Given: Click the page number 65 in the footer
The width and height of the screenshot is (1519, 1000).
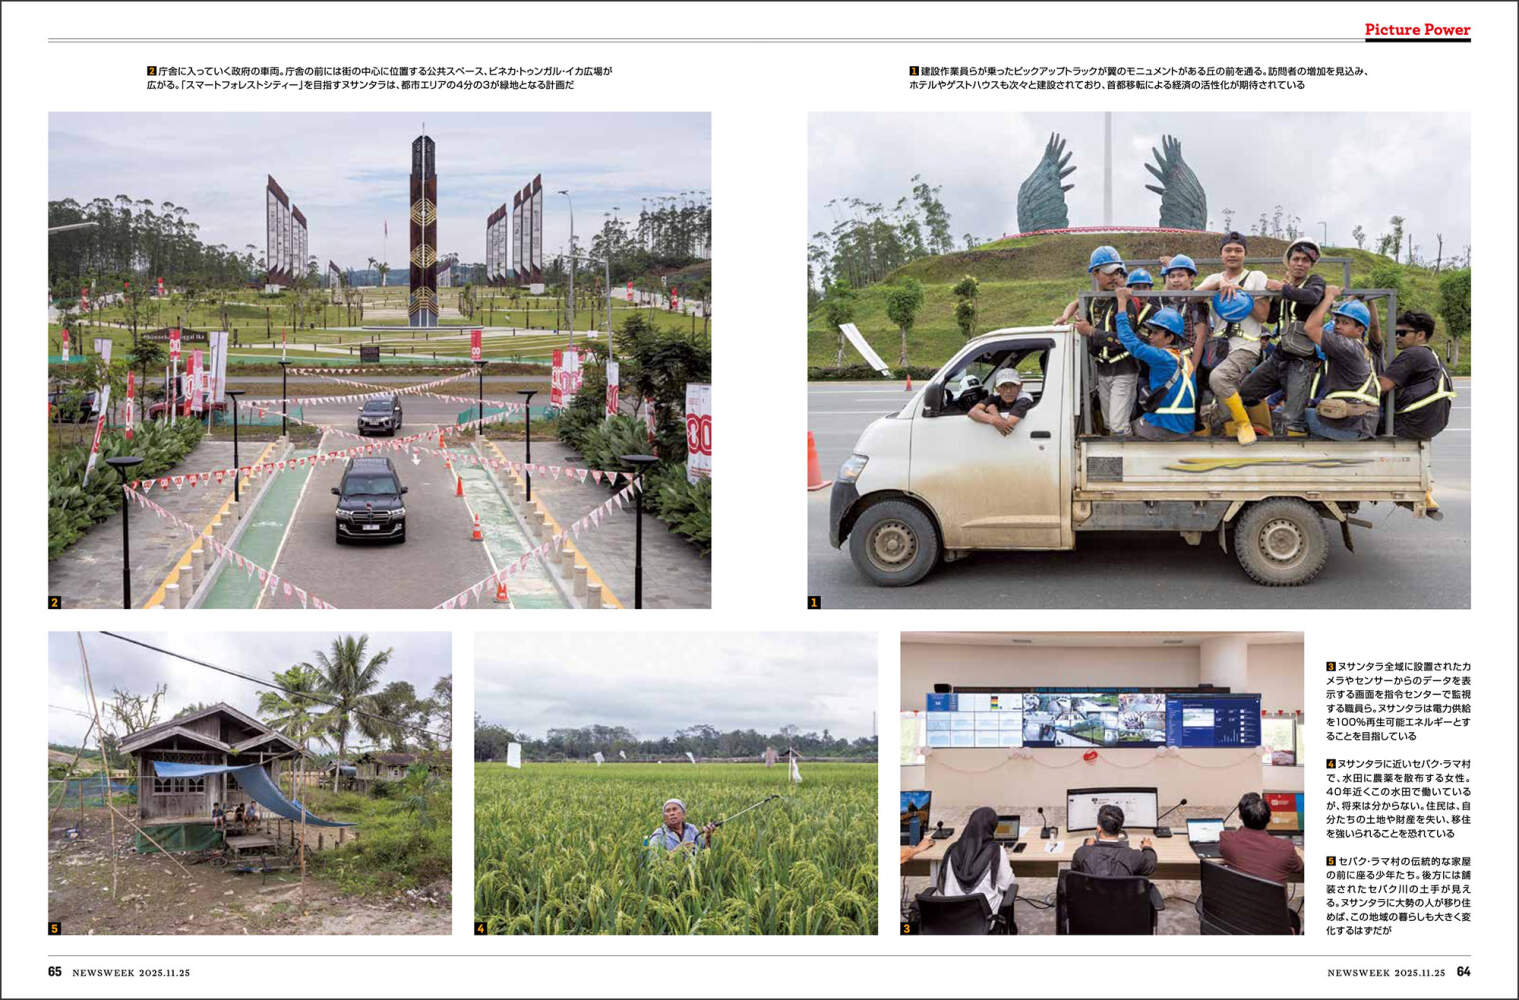Looking at the screenshot, I should 55,972.
